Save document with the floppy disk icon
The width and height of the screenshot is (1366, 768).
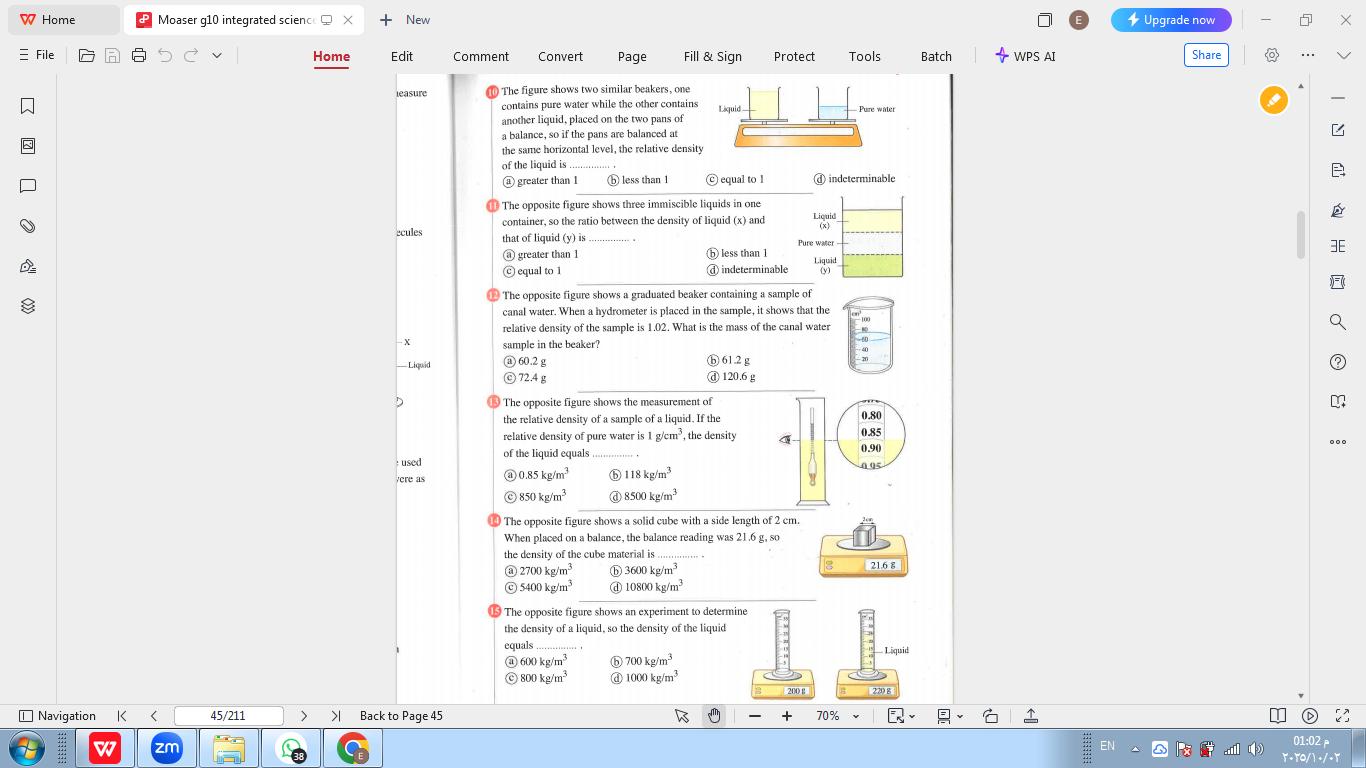(113, 56)
